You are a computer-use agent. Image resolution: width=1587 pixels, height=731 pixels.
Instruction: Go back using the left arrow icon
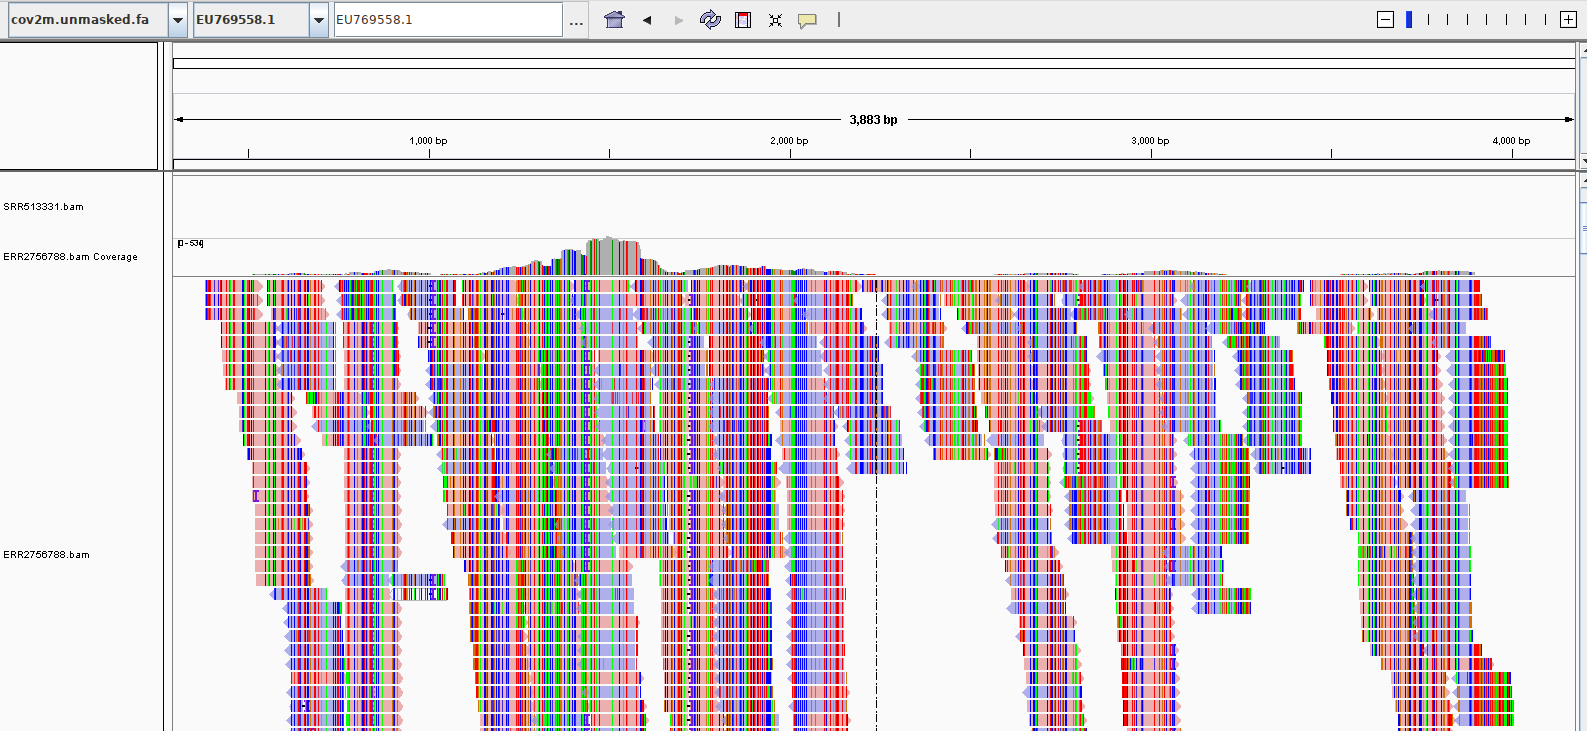point(647,20)
